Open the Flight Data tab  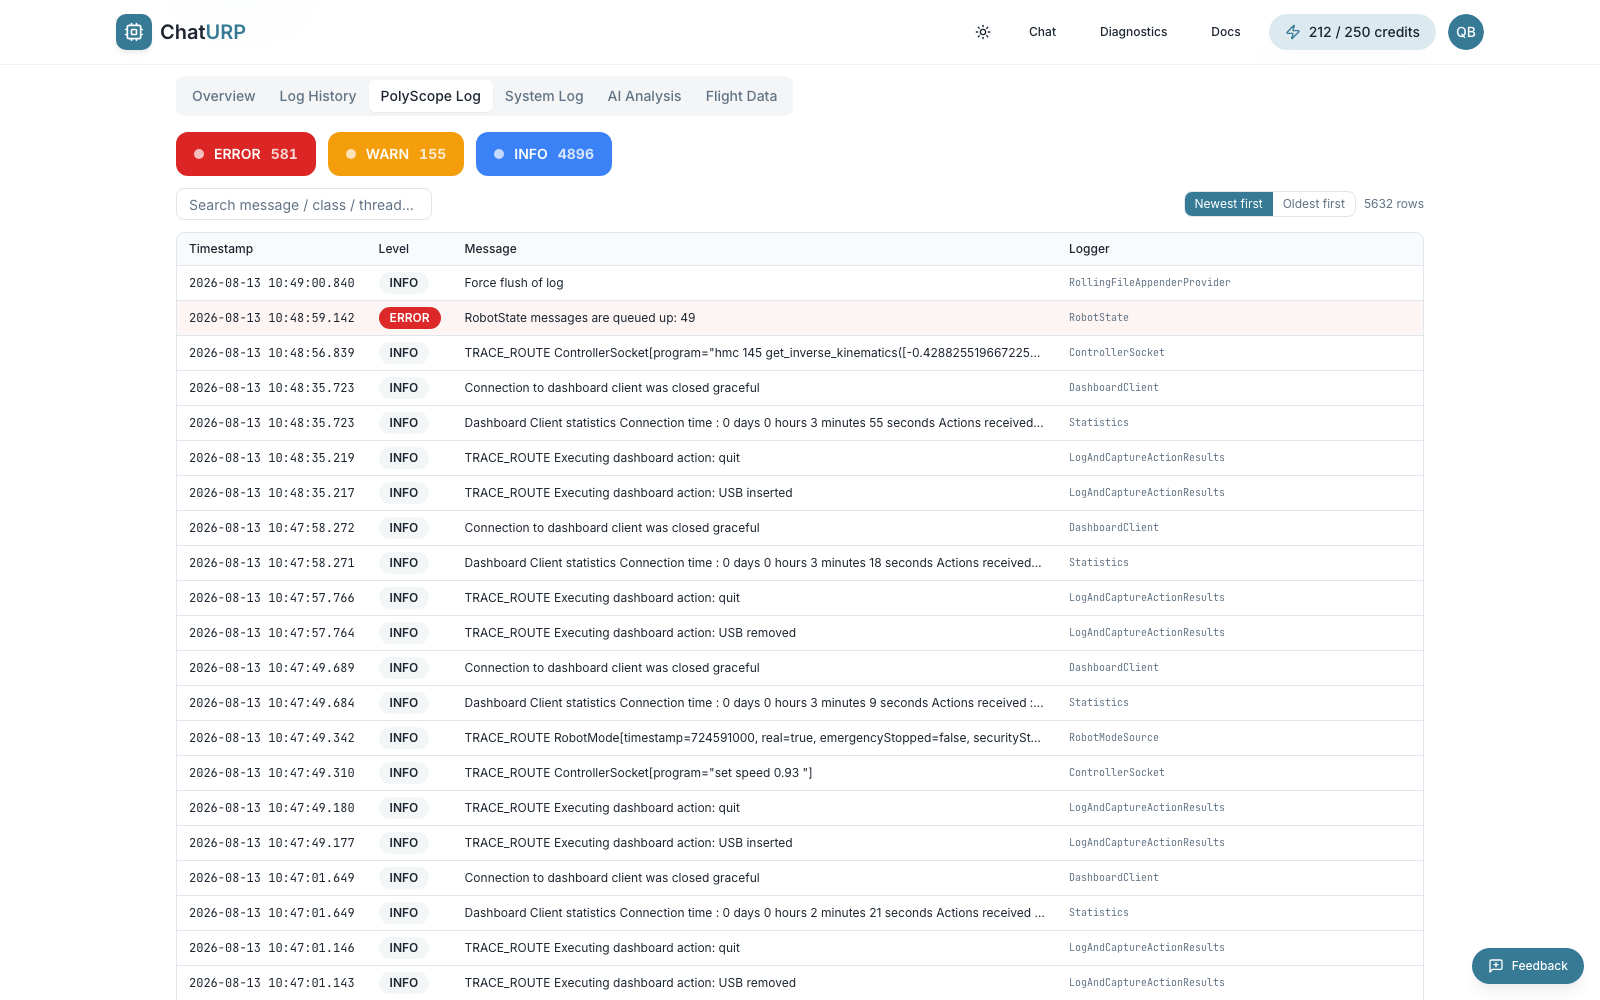[x=741, y=96]
